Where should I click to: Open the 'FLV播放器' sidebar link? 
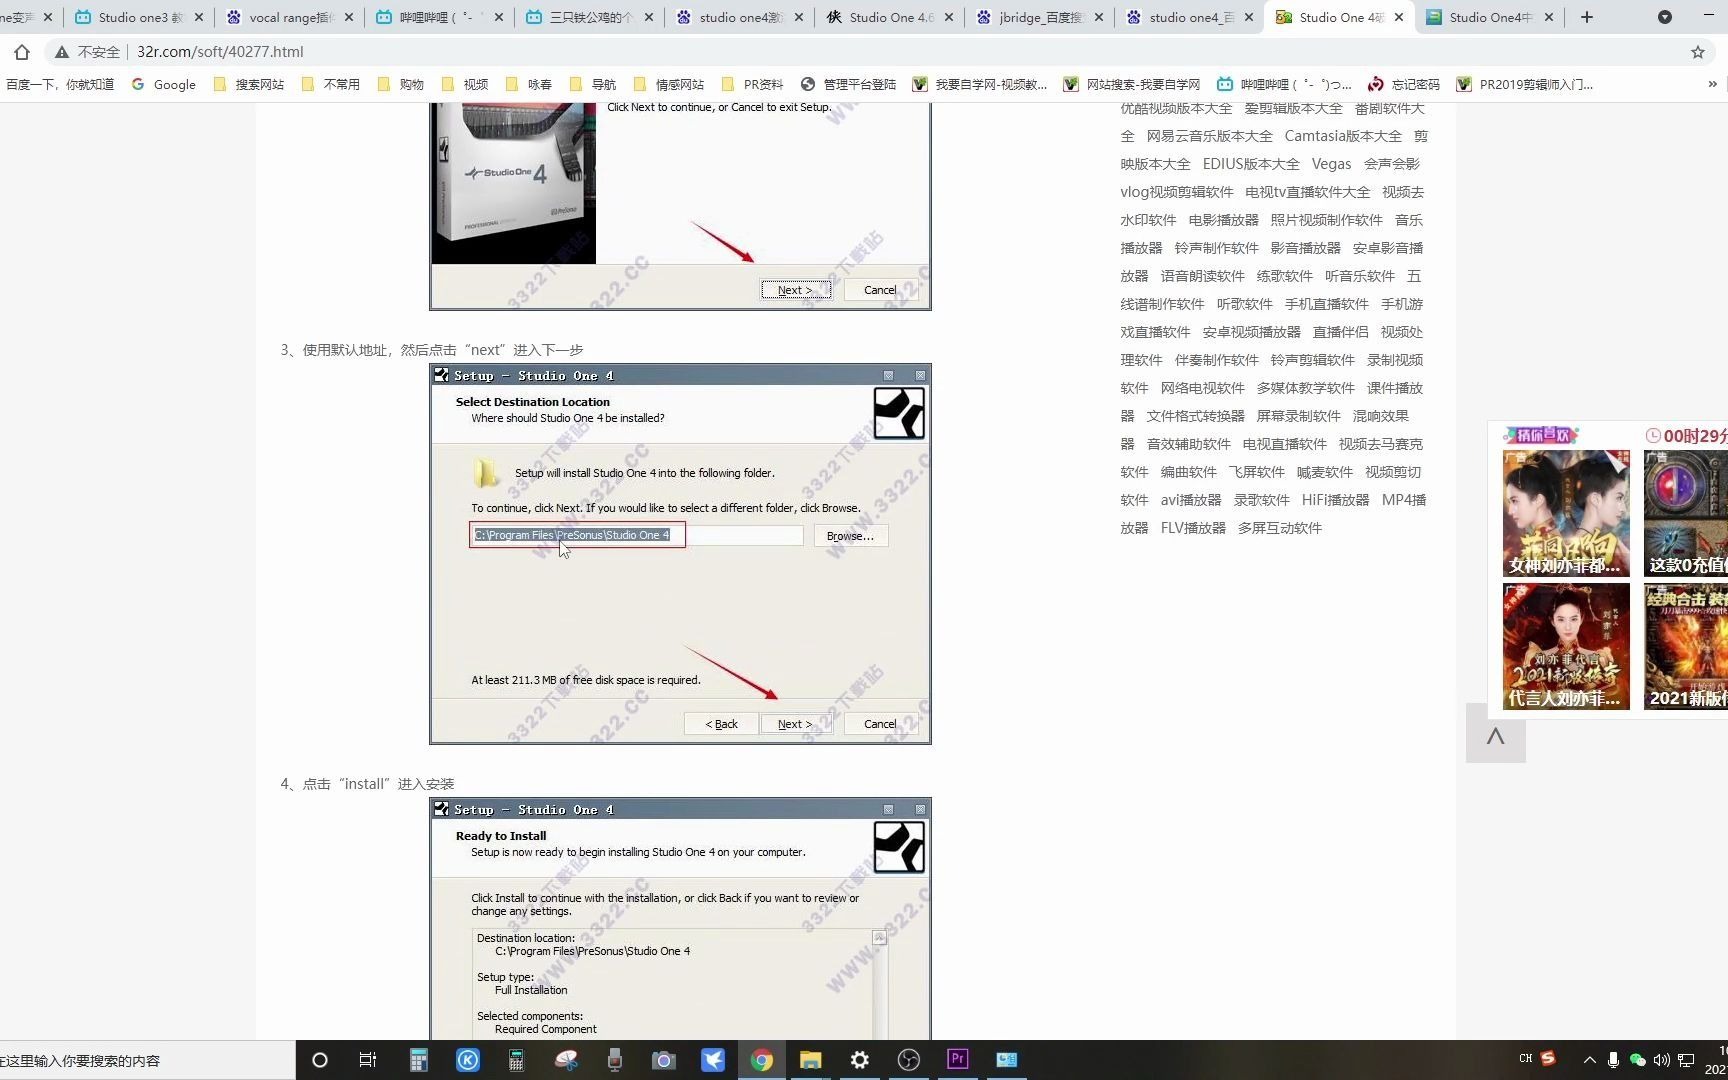[1193, 528]
